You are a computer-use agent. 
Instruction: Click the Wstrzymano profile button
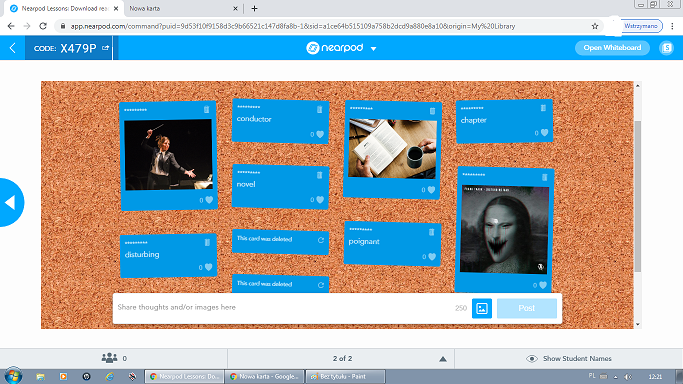(640, 26)
